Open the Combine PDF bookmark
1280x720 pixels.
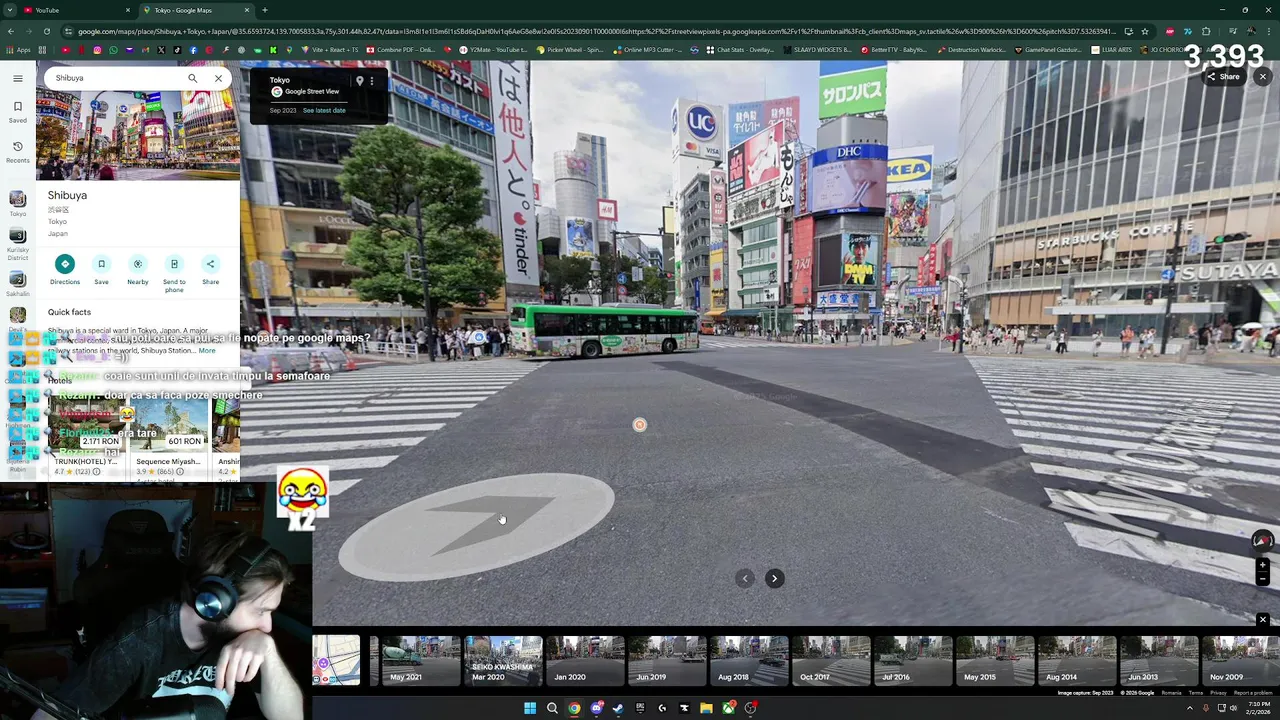pyautogui.click(x=400, y=49)
